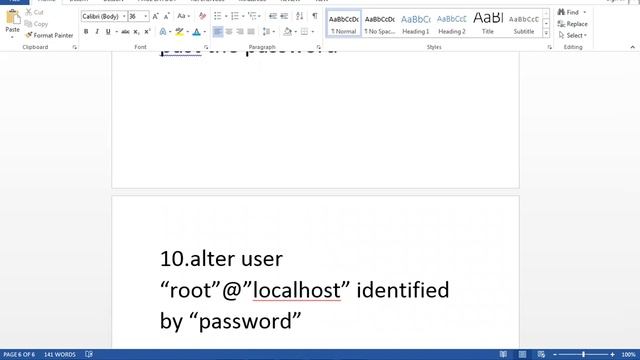Open Paragraph dialog launcher

click(319, 47)
